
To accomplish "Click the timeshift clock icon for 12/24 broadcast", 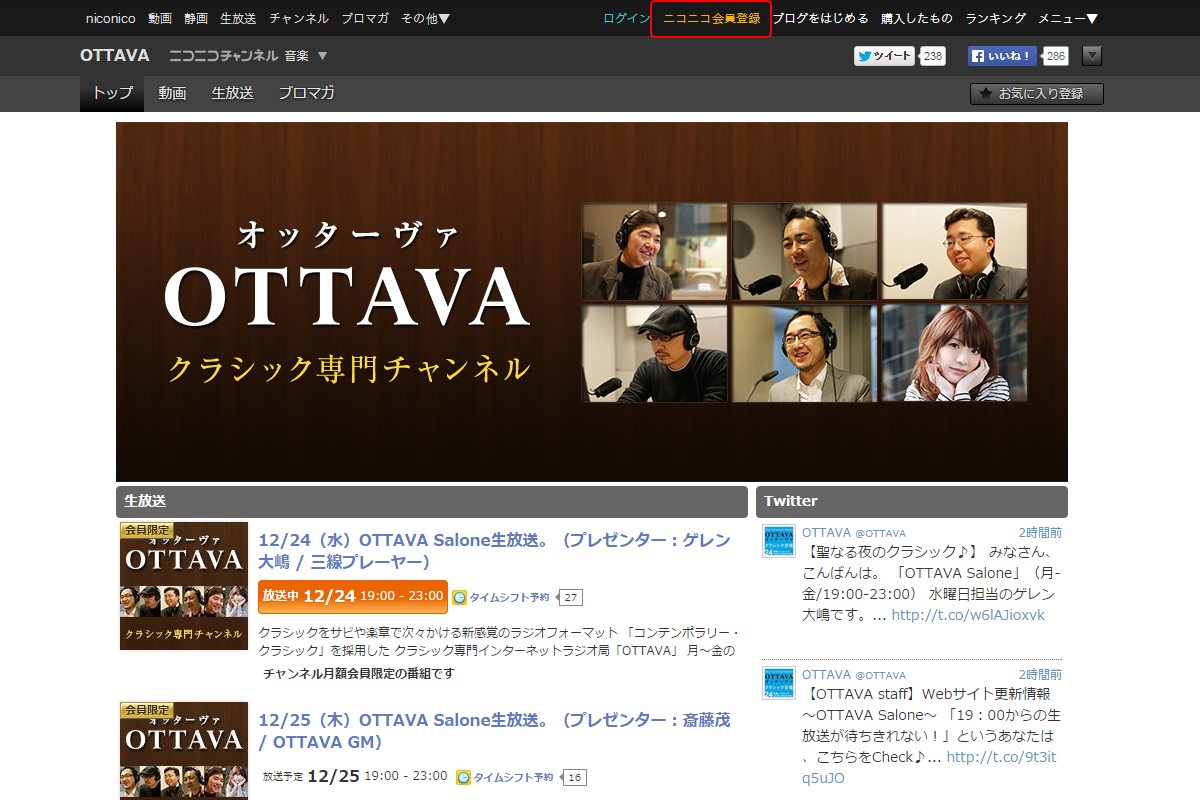I will coord(460,597).
